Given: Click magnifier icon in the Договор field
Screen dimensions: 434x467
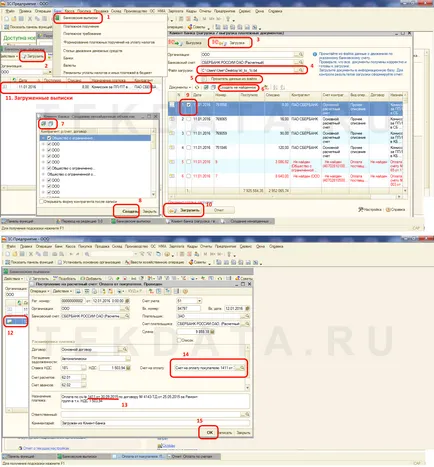Looking at the screenshot, I should coord(125,350).
